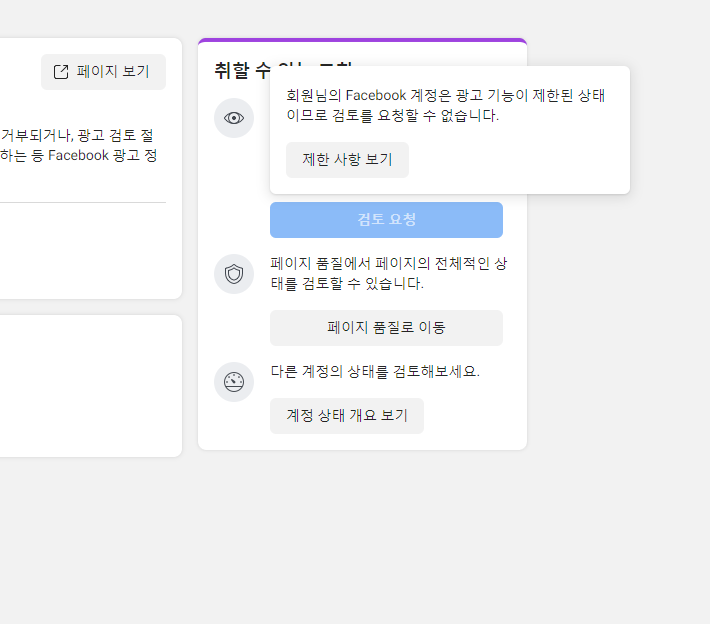Viewport: 710px width, 624px height.
Task: Select the text 다른 계정의 상태를 검토해보세요.
Action: tap(375, 372)
